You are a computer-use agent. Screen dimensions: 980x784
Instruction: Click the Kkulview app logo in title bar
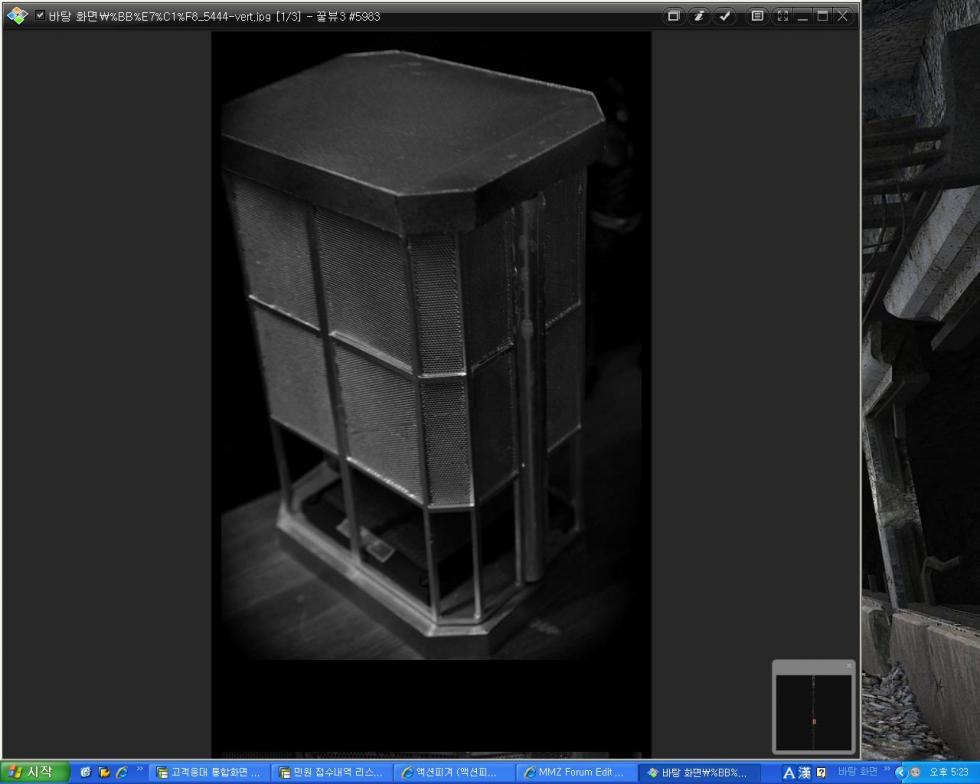[16, 16]
